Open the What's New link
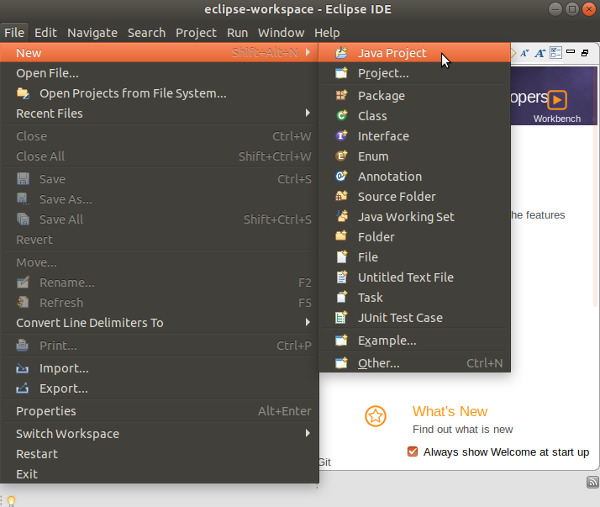The image size is (600, 507). click(449, 411)
